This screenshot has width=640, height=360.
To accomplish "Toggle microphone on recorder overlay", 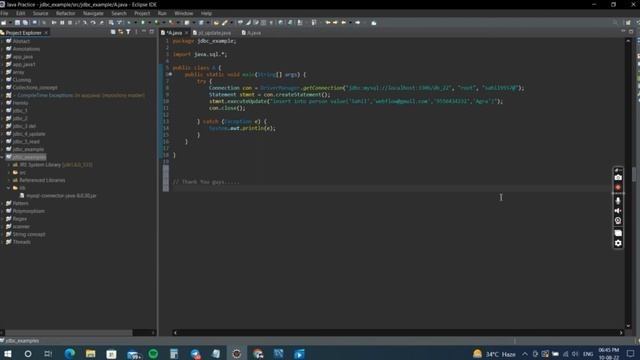I will tap(618, 200).
